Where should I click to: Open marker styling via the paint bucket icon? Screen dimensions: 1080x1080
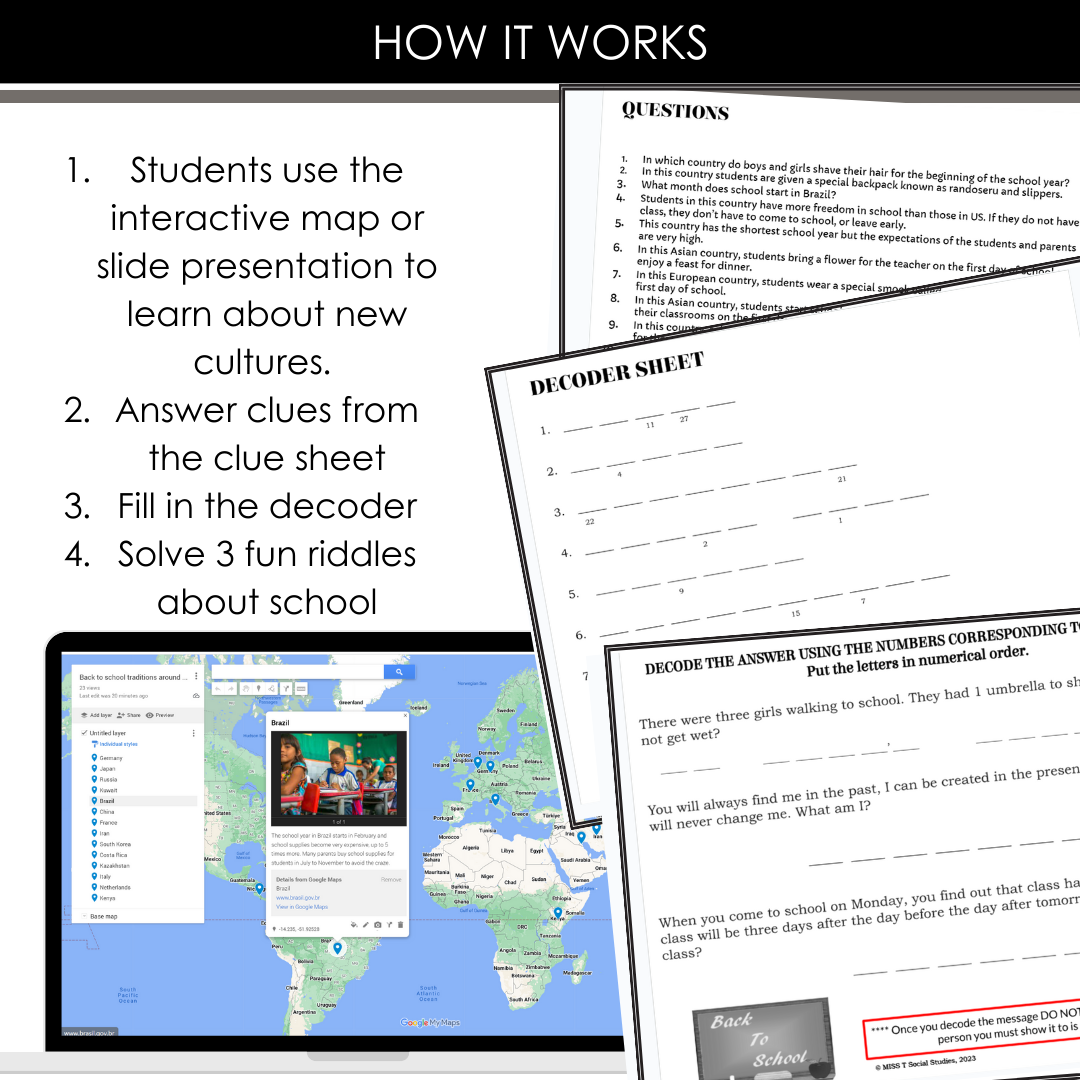coord(353,924)
